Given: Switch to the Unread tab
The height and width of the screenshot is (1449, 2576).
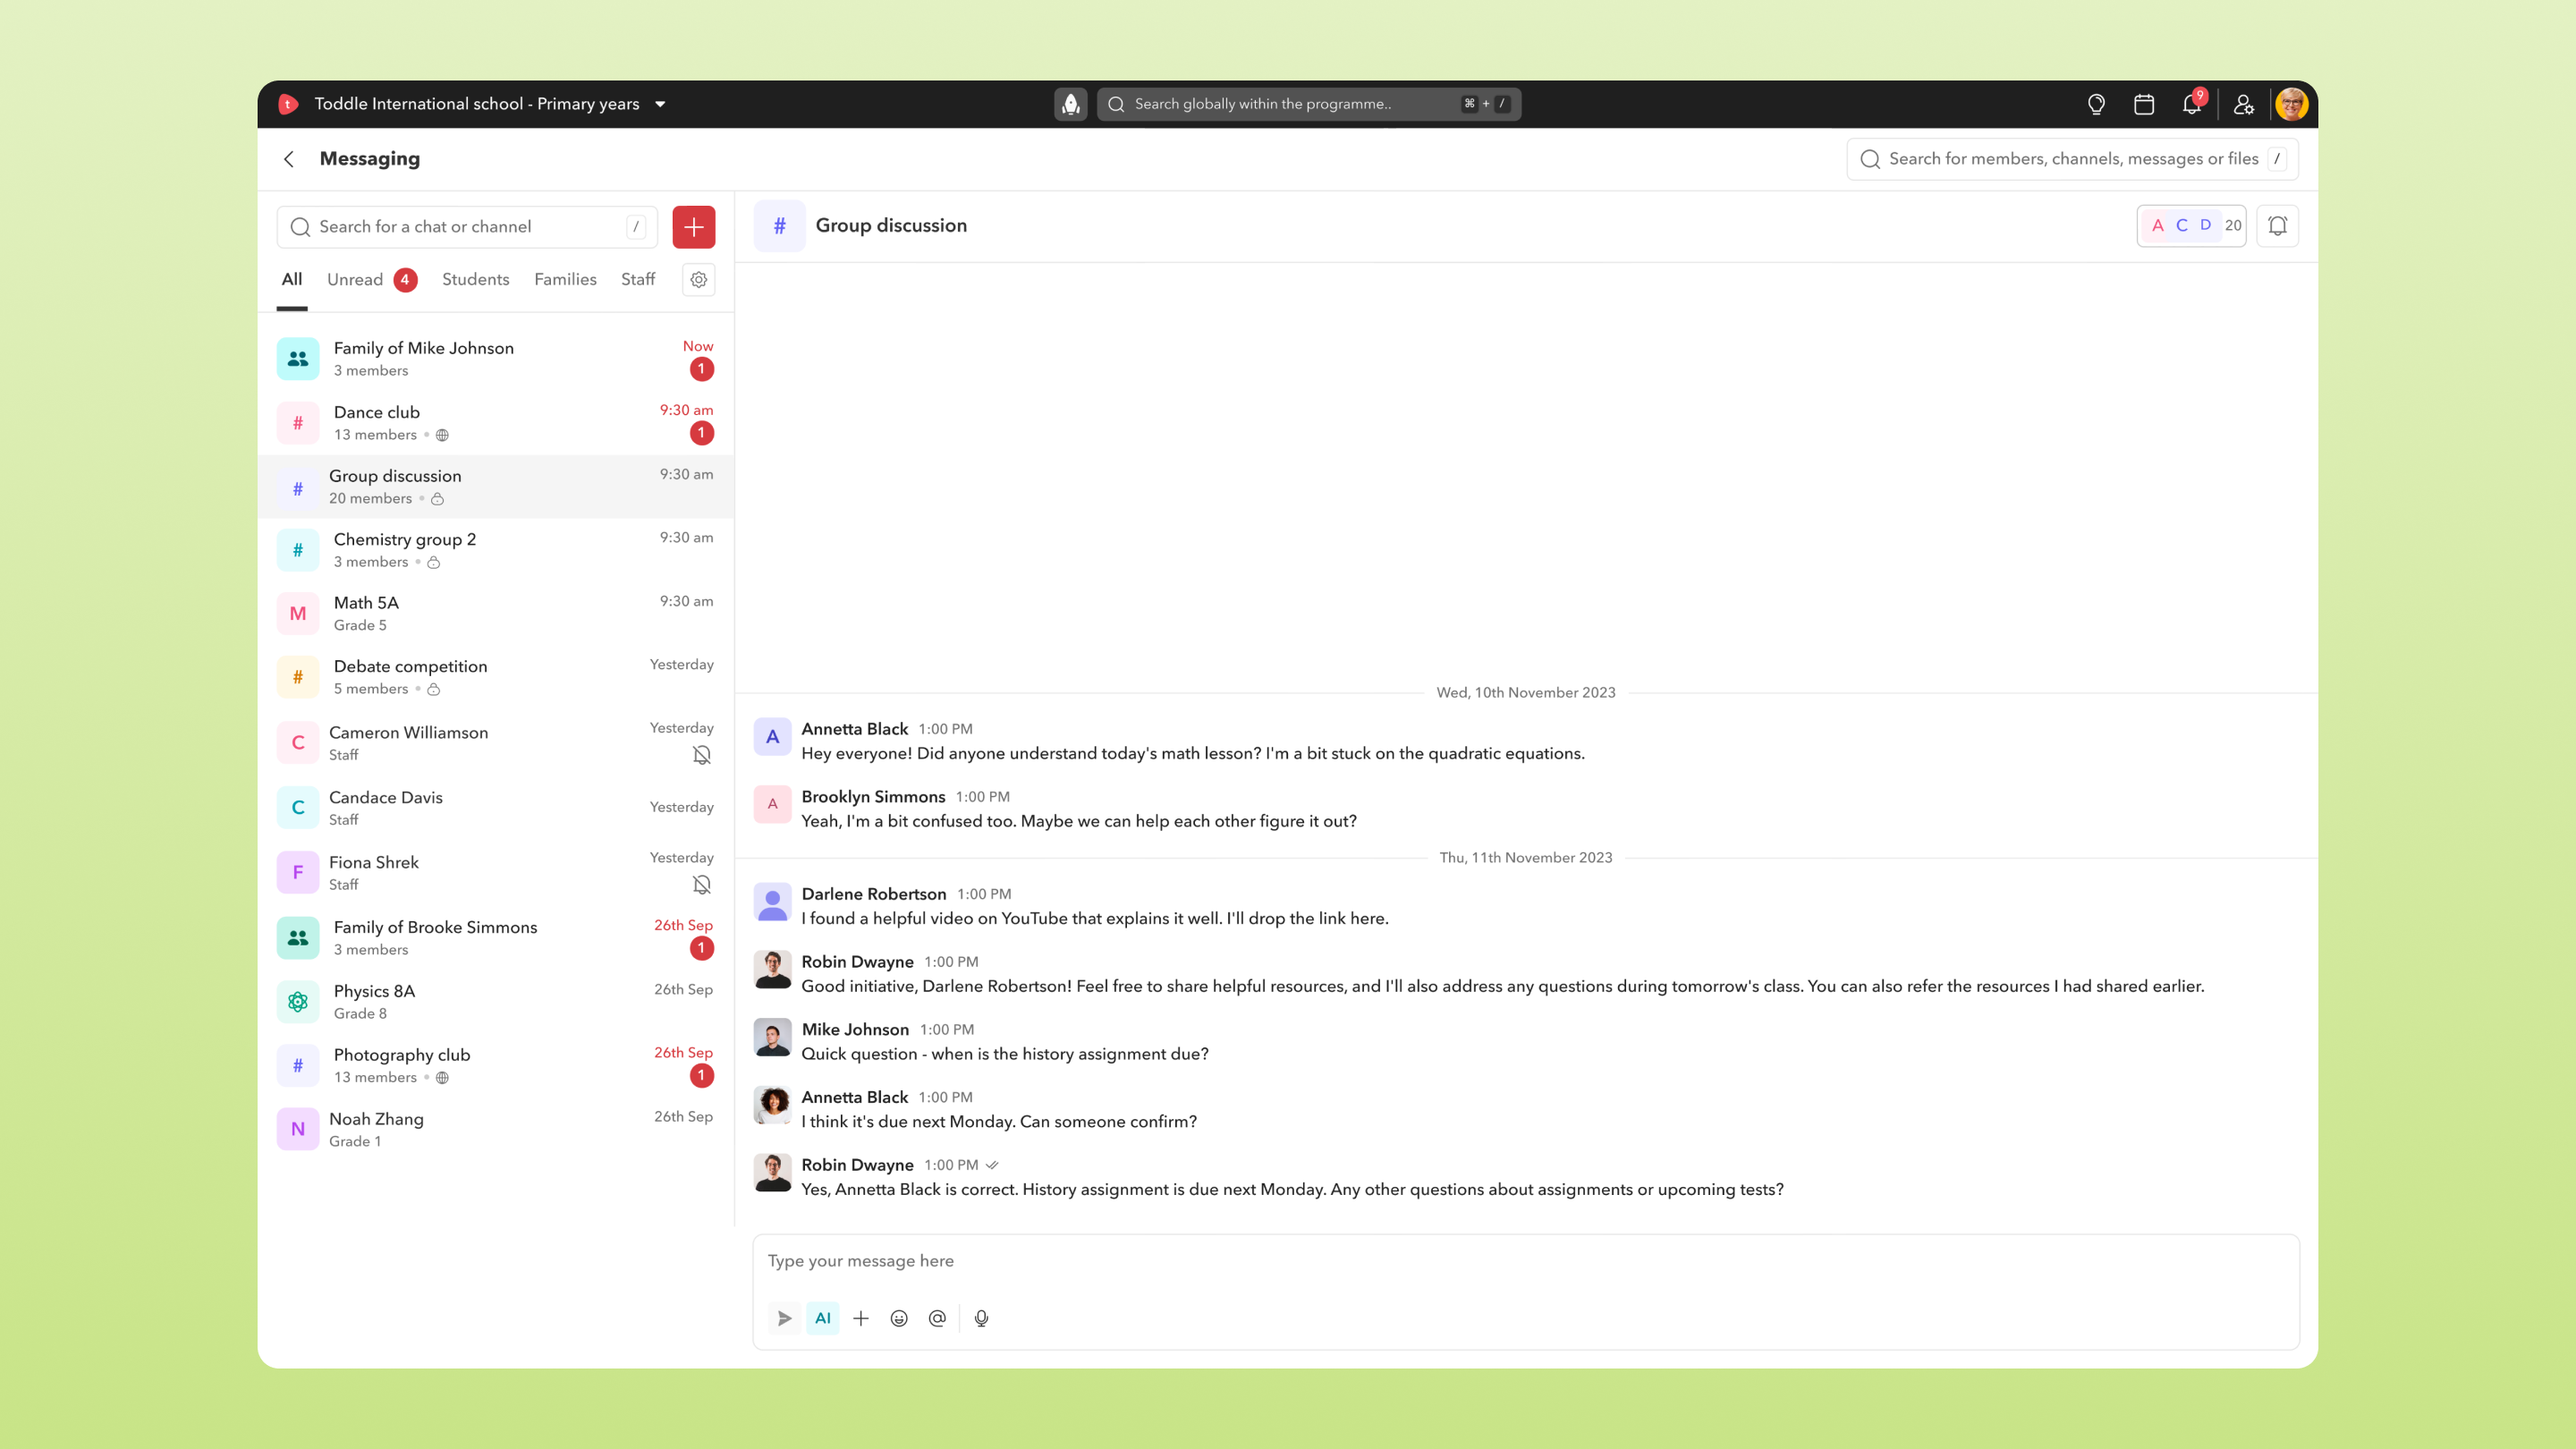Looking at the screenshot, I should coord(356,280).
